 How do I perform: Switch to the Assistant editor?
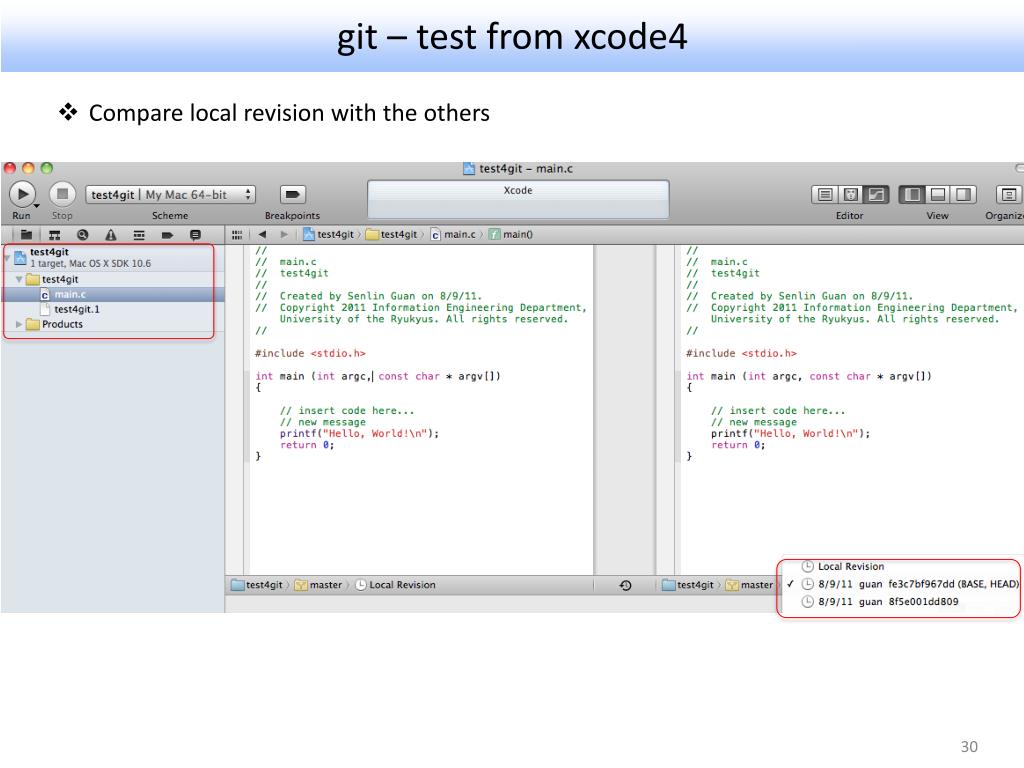click(850, 195)
